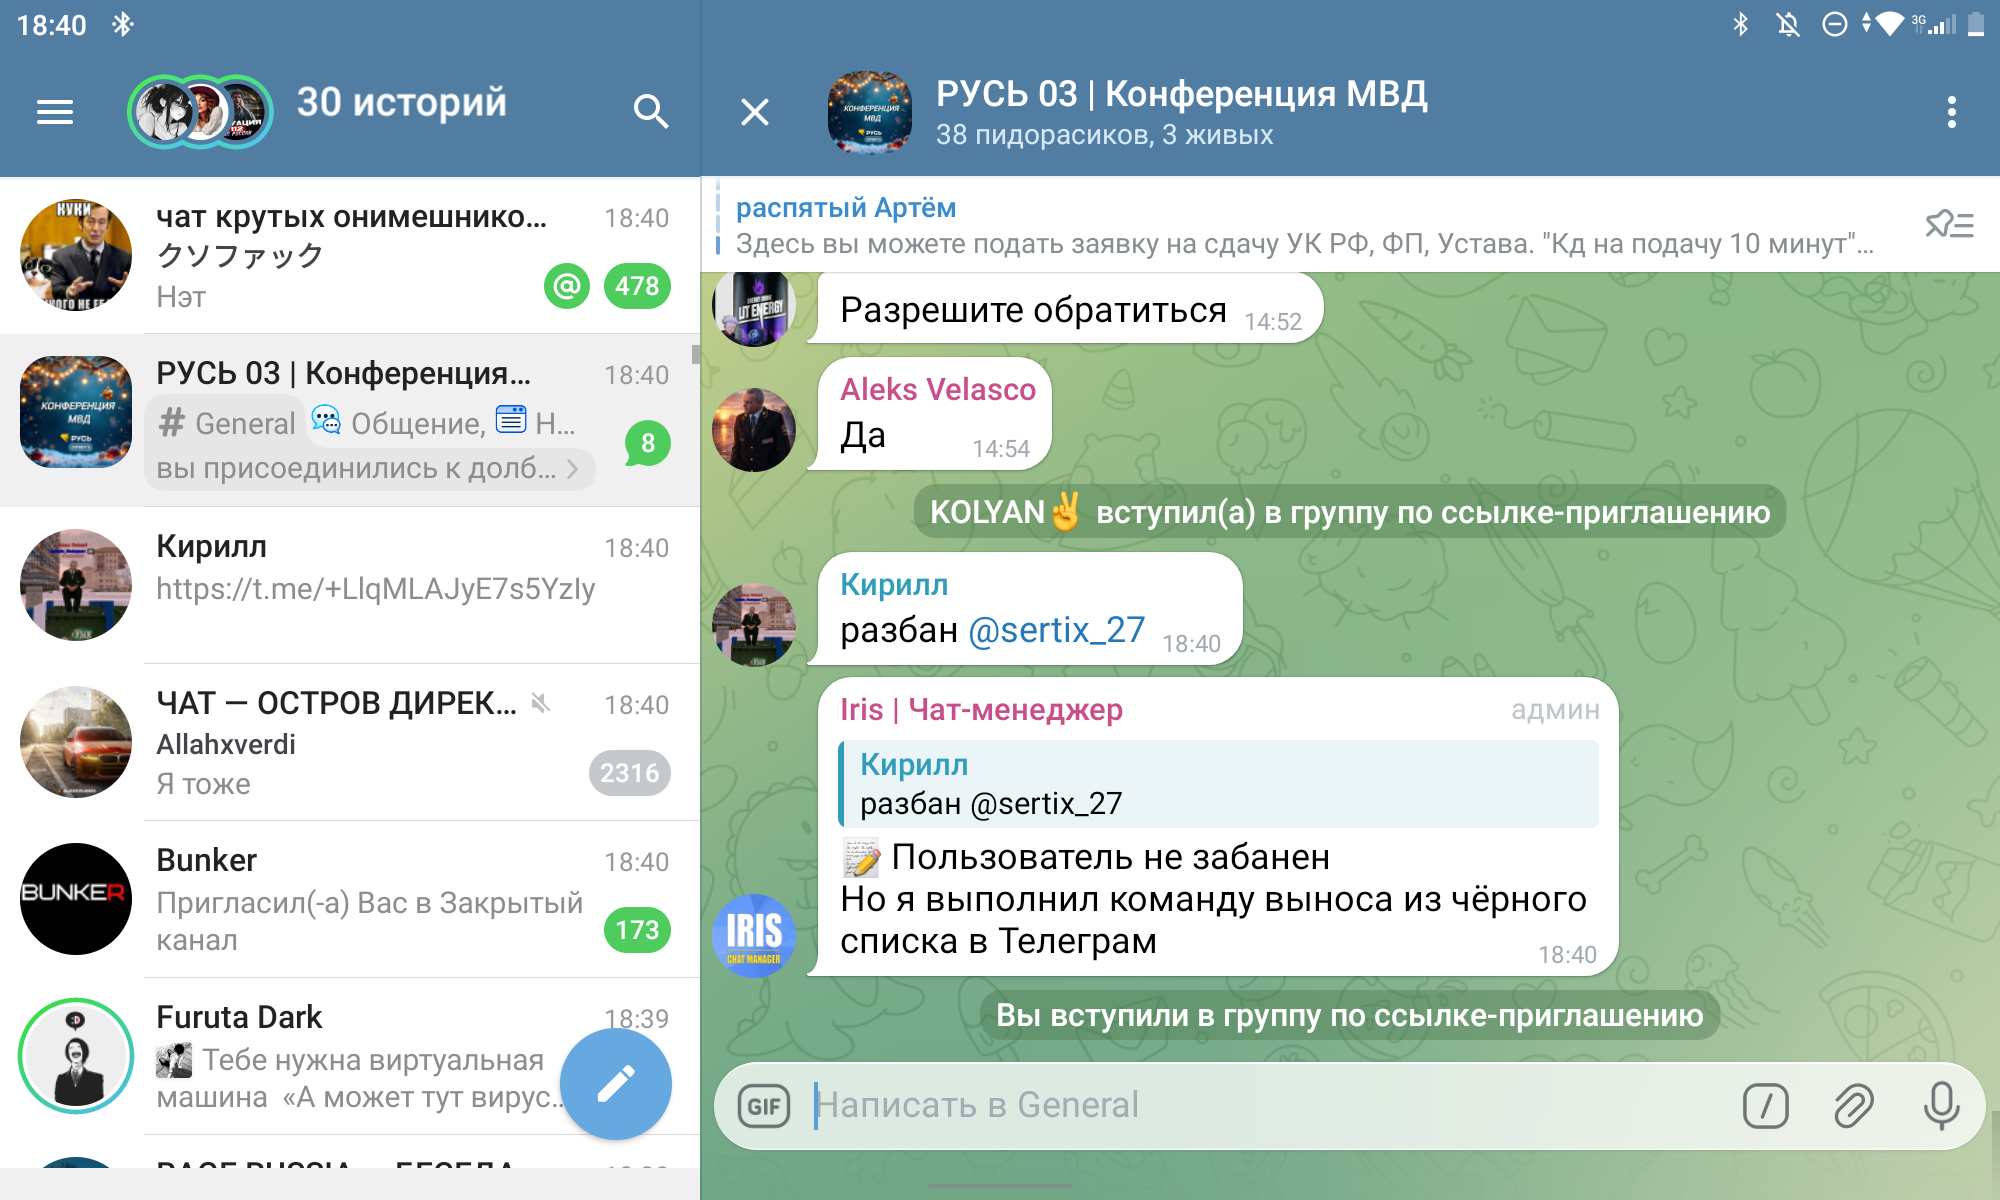Select the General topic tab
Viewport: 2000px width, 1200px height.
(x=228, y=424)
